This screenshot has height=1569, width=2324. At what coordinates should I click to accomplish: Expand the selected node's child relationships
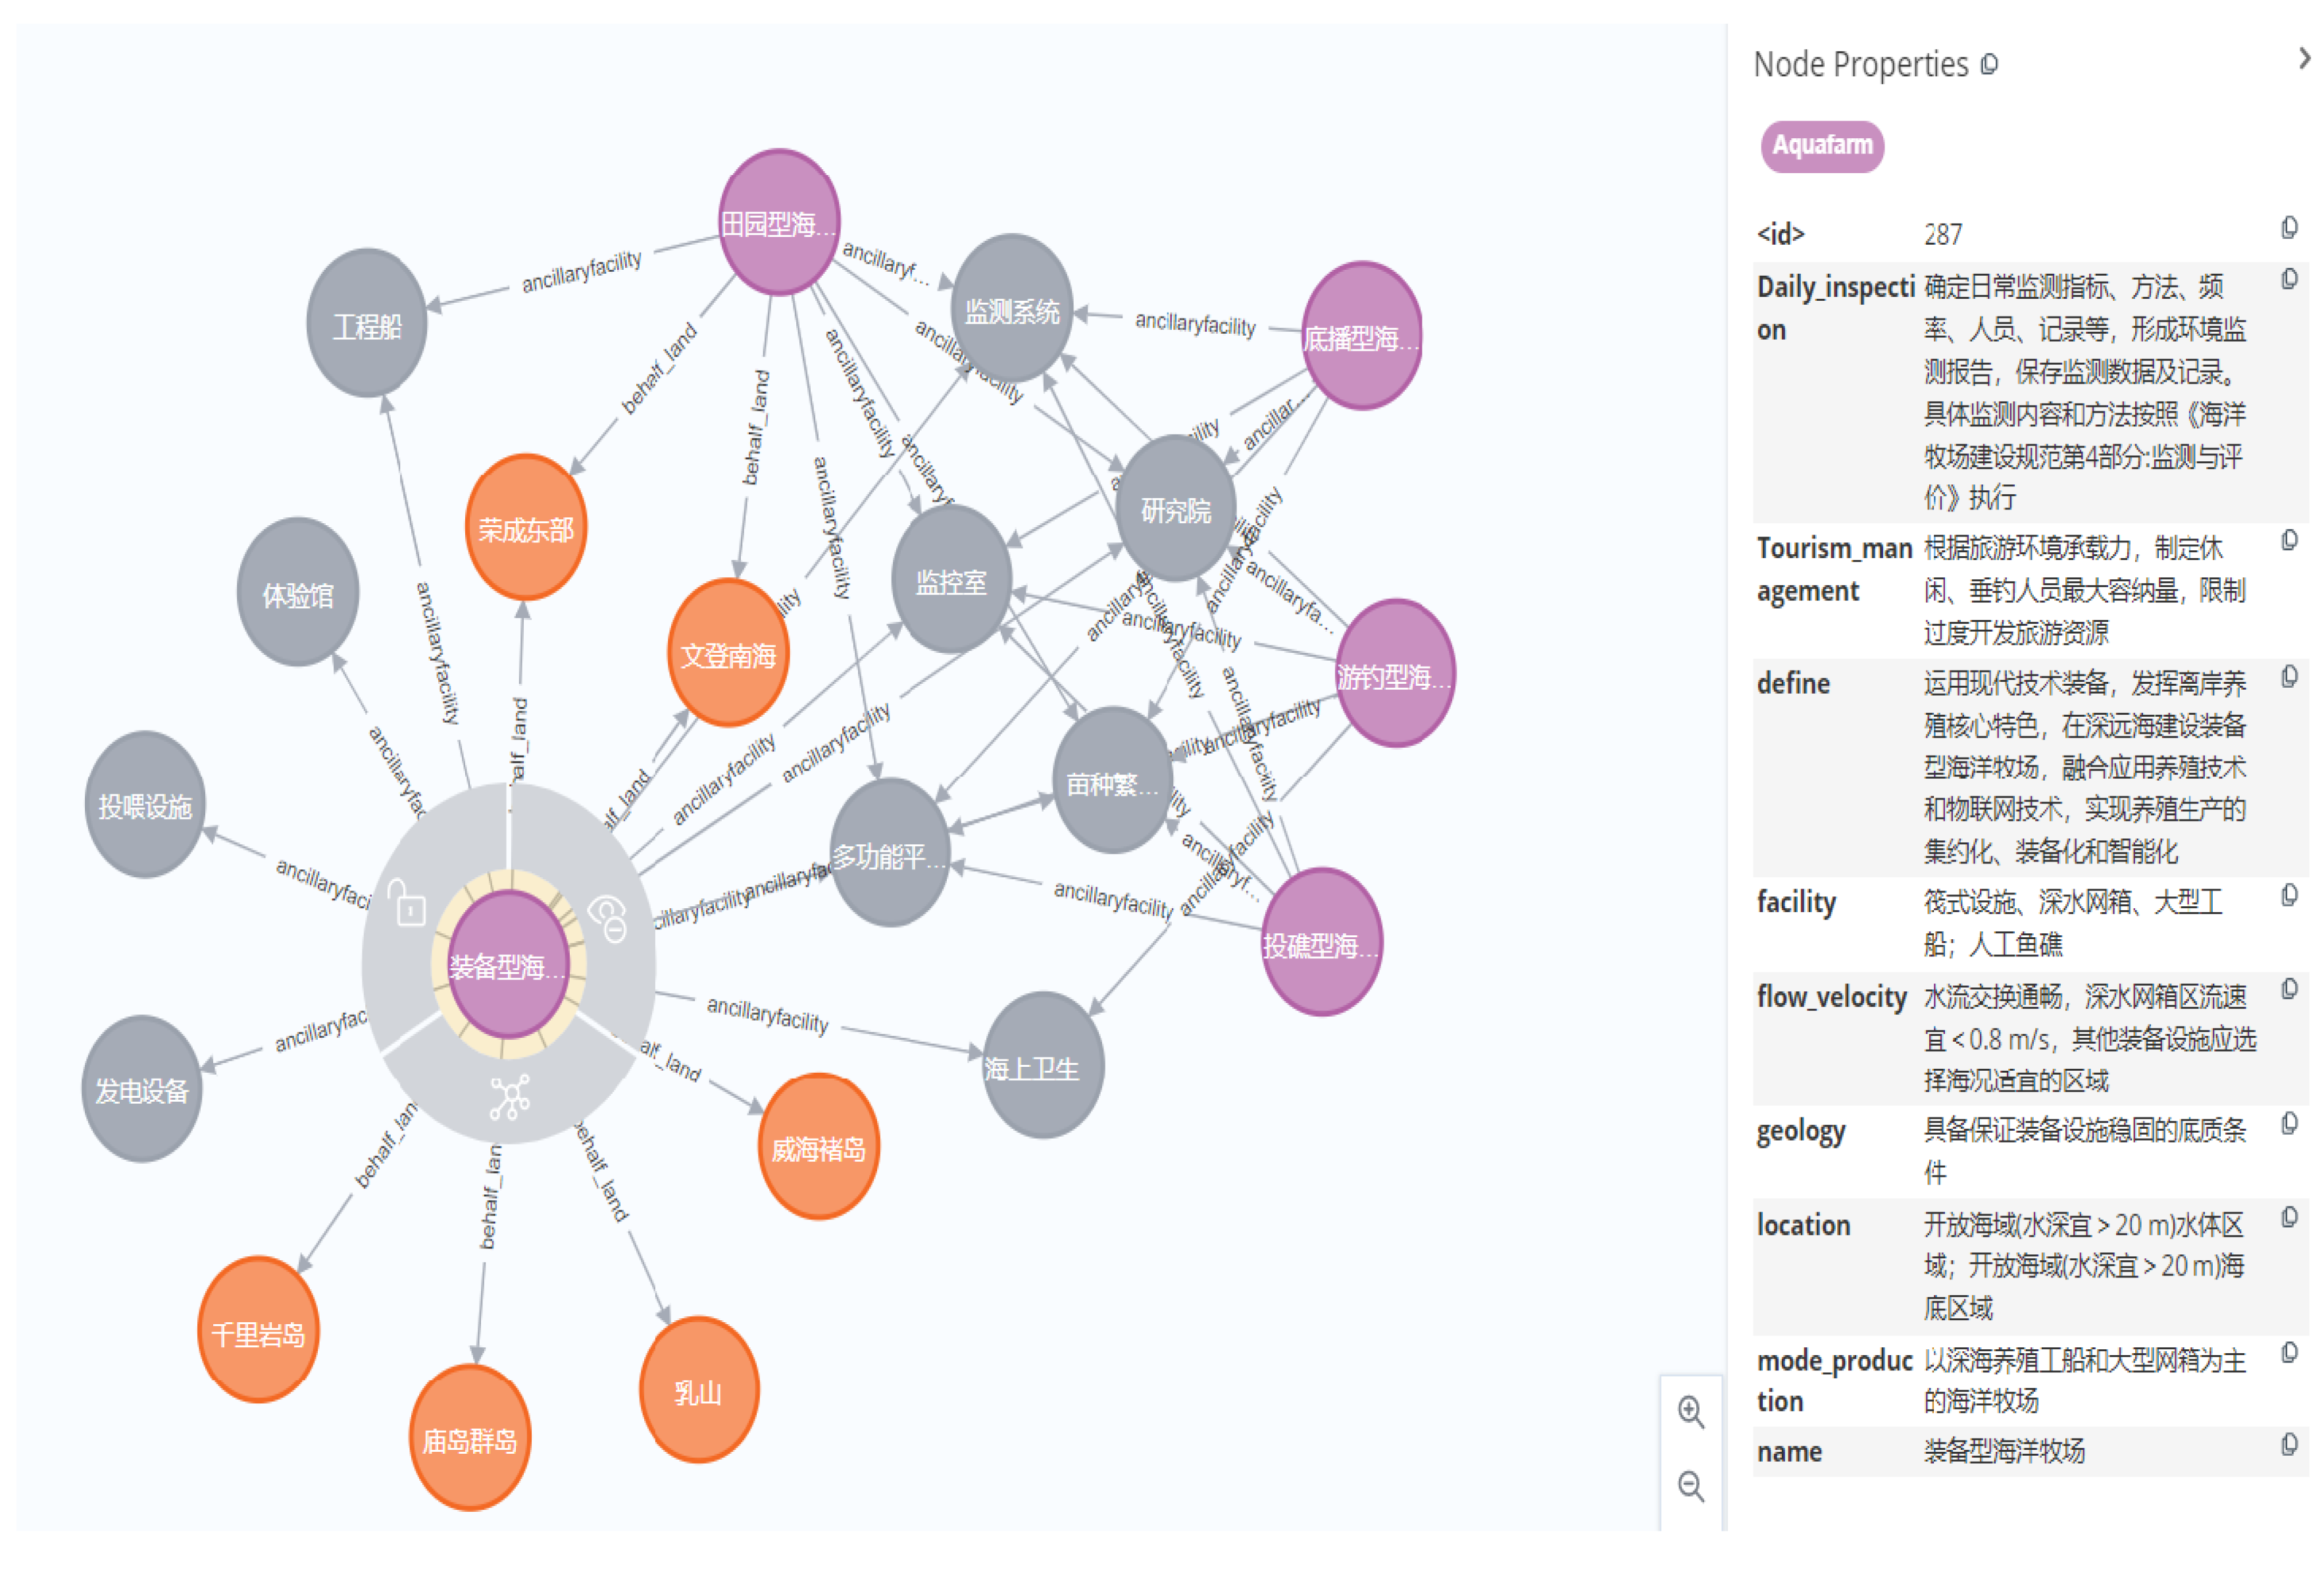pos(509,1097)
